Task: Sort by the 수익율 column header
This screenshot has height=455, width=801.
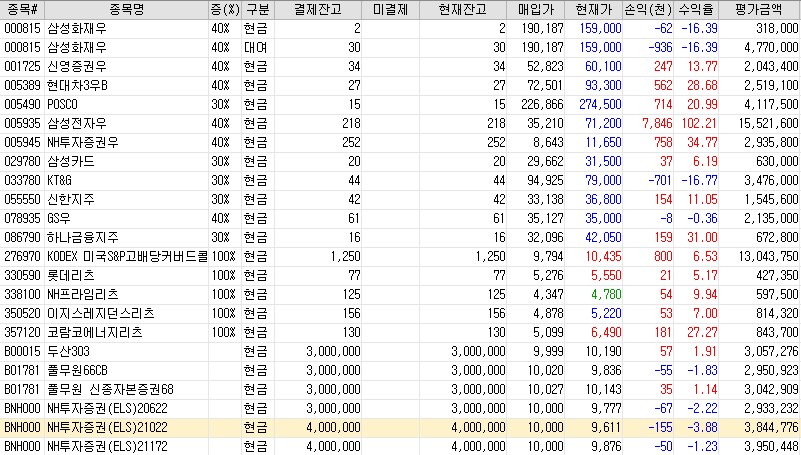Action: point(696,10)
